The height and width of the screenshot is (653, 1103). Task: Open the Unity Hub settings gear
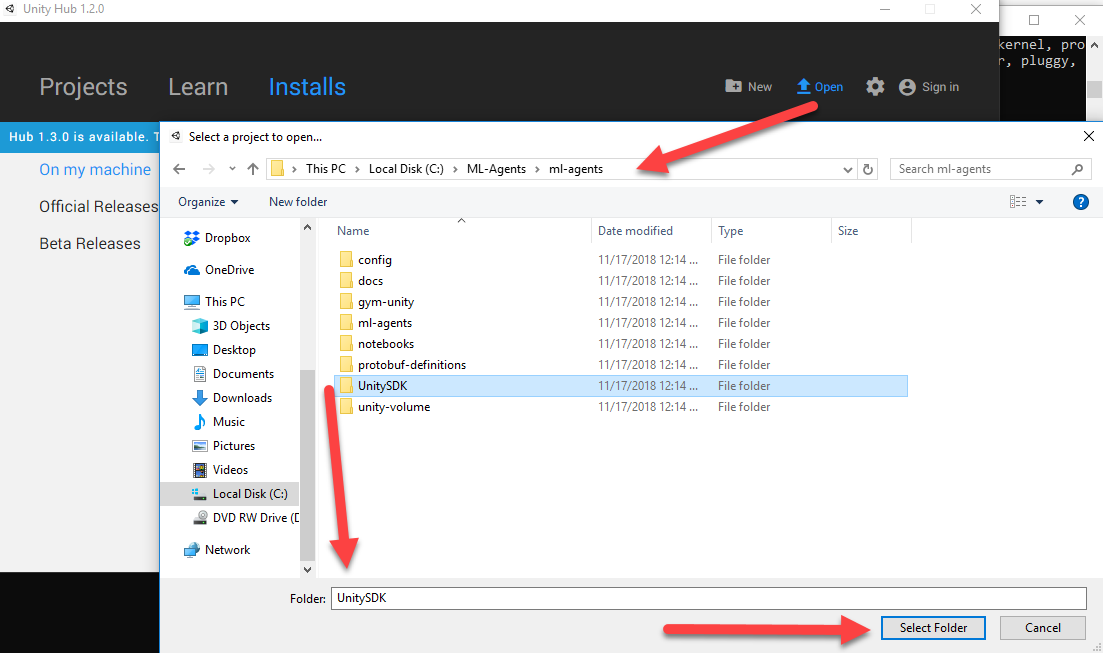[x=874, y=87]
